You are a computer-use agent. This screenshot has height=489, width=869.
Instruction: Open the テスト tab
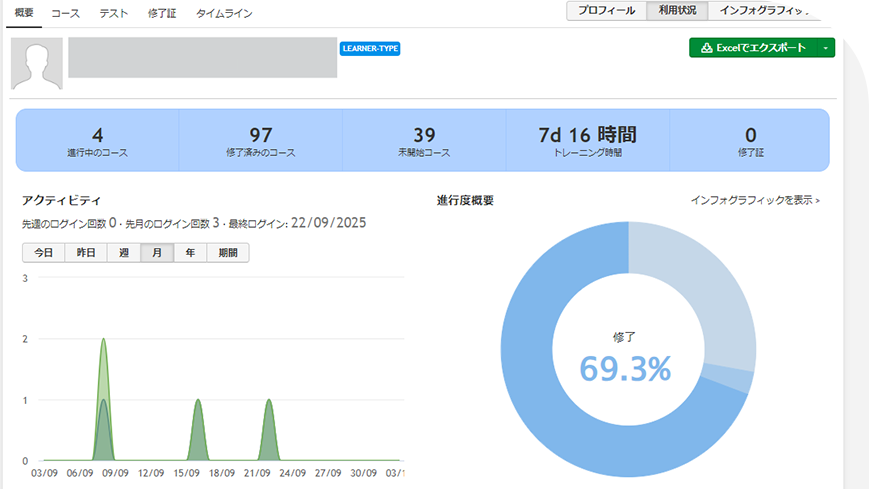pyautogui.click(x=113, y=13)
